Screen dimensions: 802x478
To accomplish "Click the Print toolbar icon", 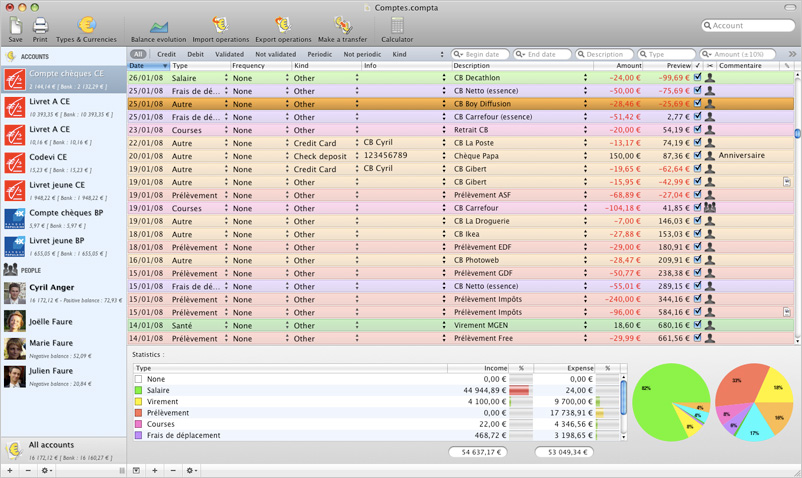I will [40, 25].
